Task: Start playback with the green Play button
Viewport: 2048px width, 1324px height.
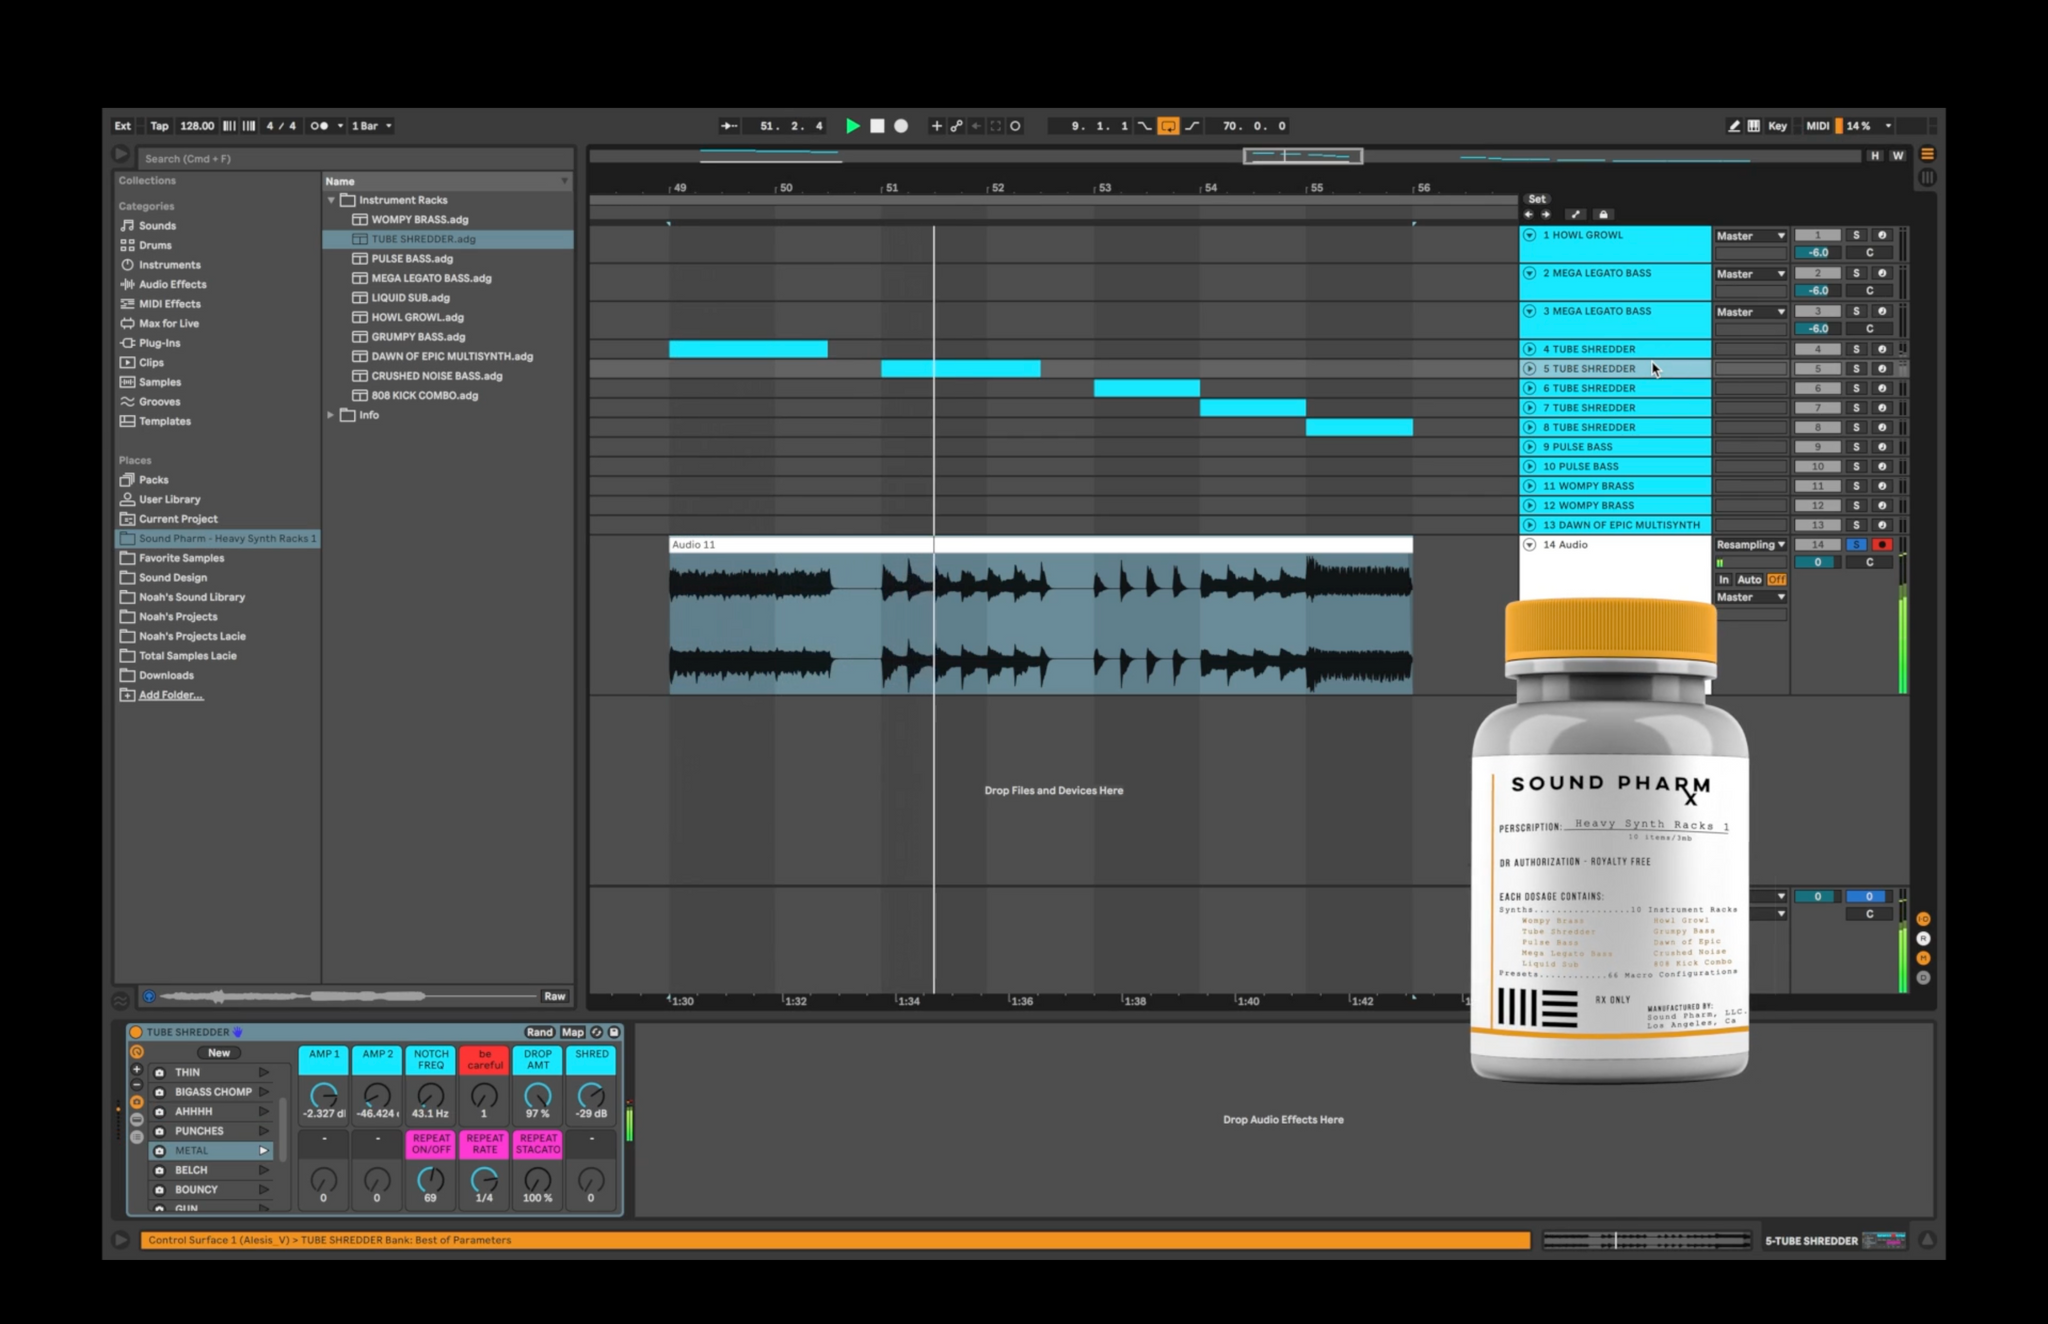Action: point(852,126)
